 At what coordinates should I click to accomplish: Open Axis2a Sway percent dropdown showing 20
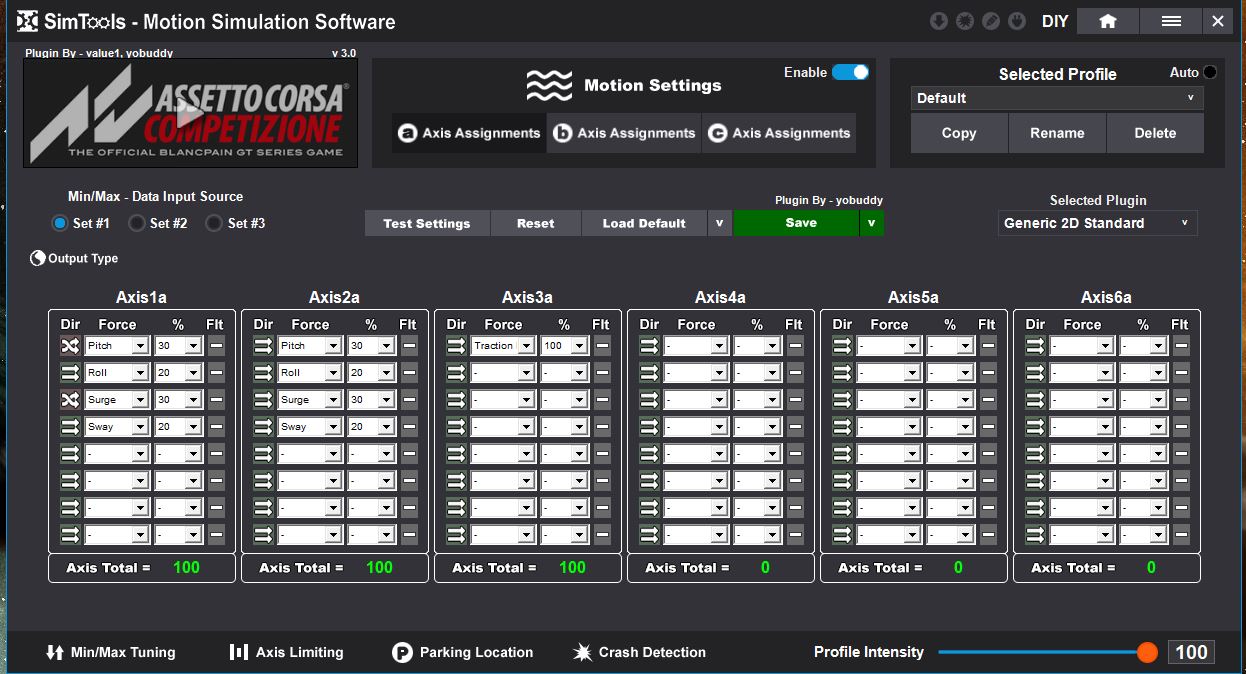pyautogui.click(x=371, y=426)
